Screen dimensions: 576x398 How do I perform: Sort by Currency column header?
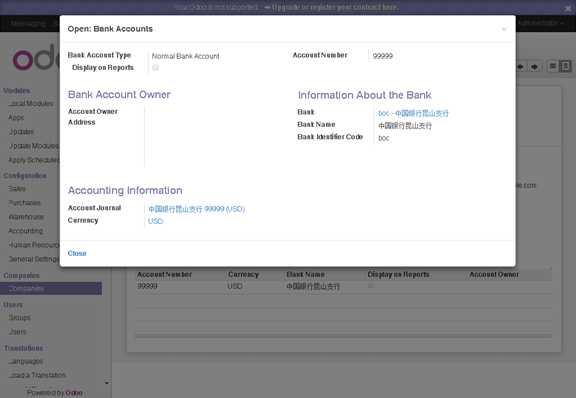tap(243, 275)
